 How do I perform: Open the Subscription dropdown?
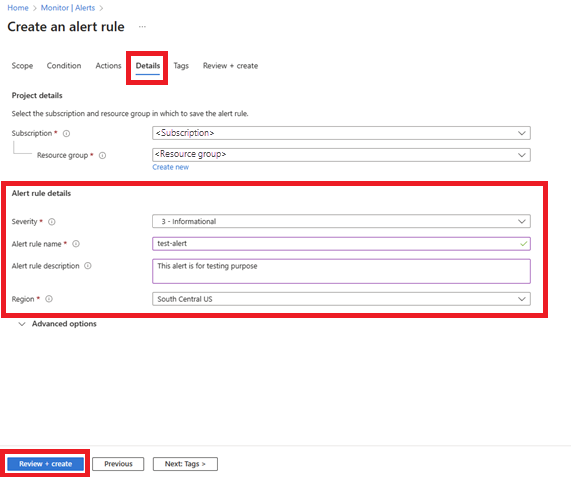(341, 133)
